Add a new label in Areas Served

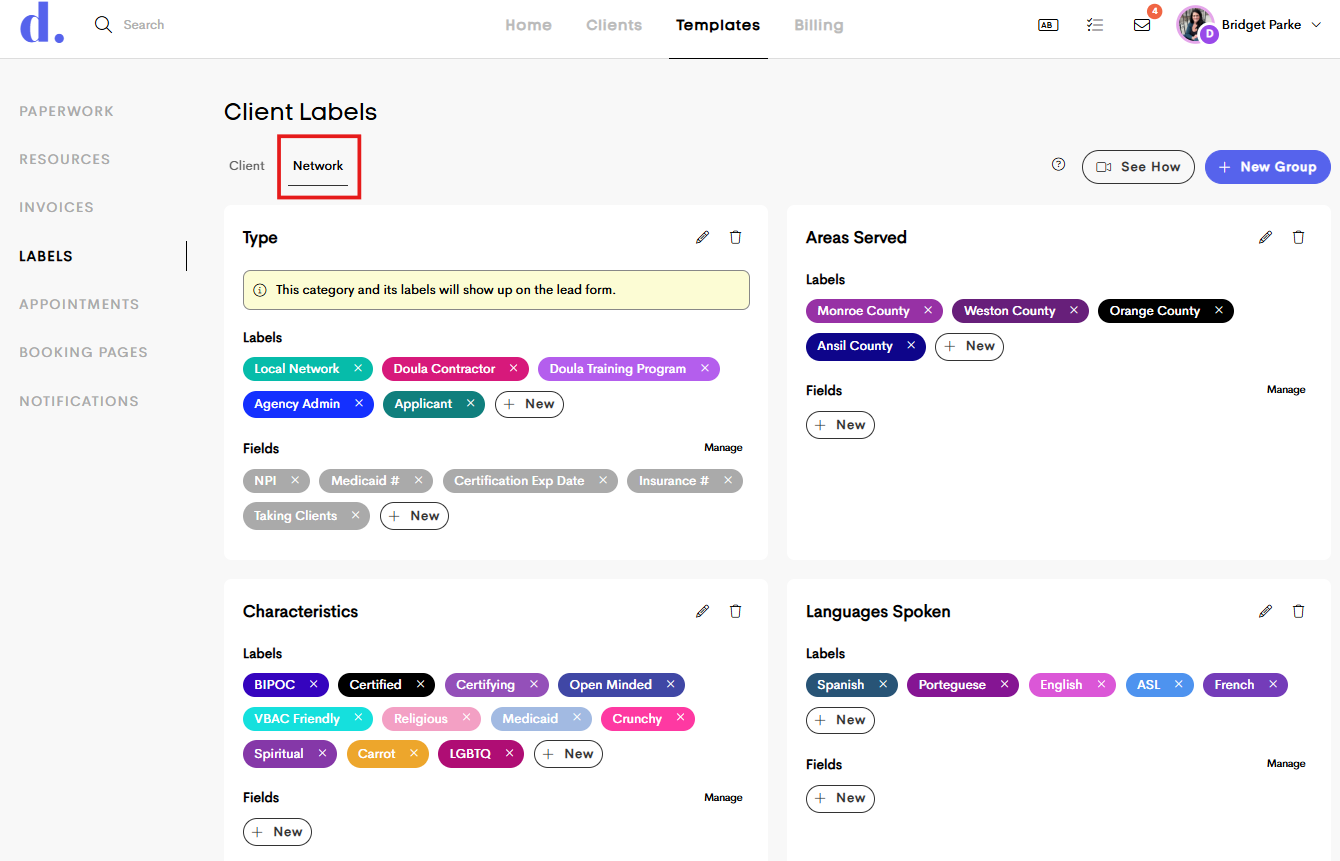tap(969, 346)
